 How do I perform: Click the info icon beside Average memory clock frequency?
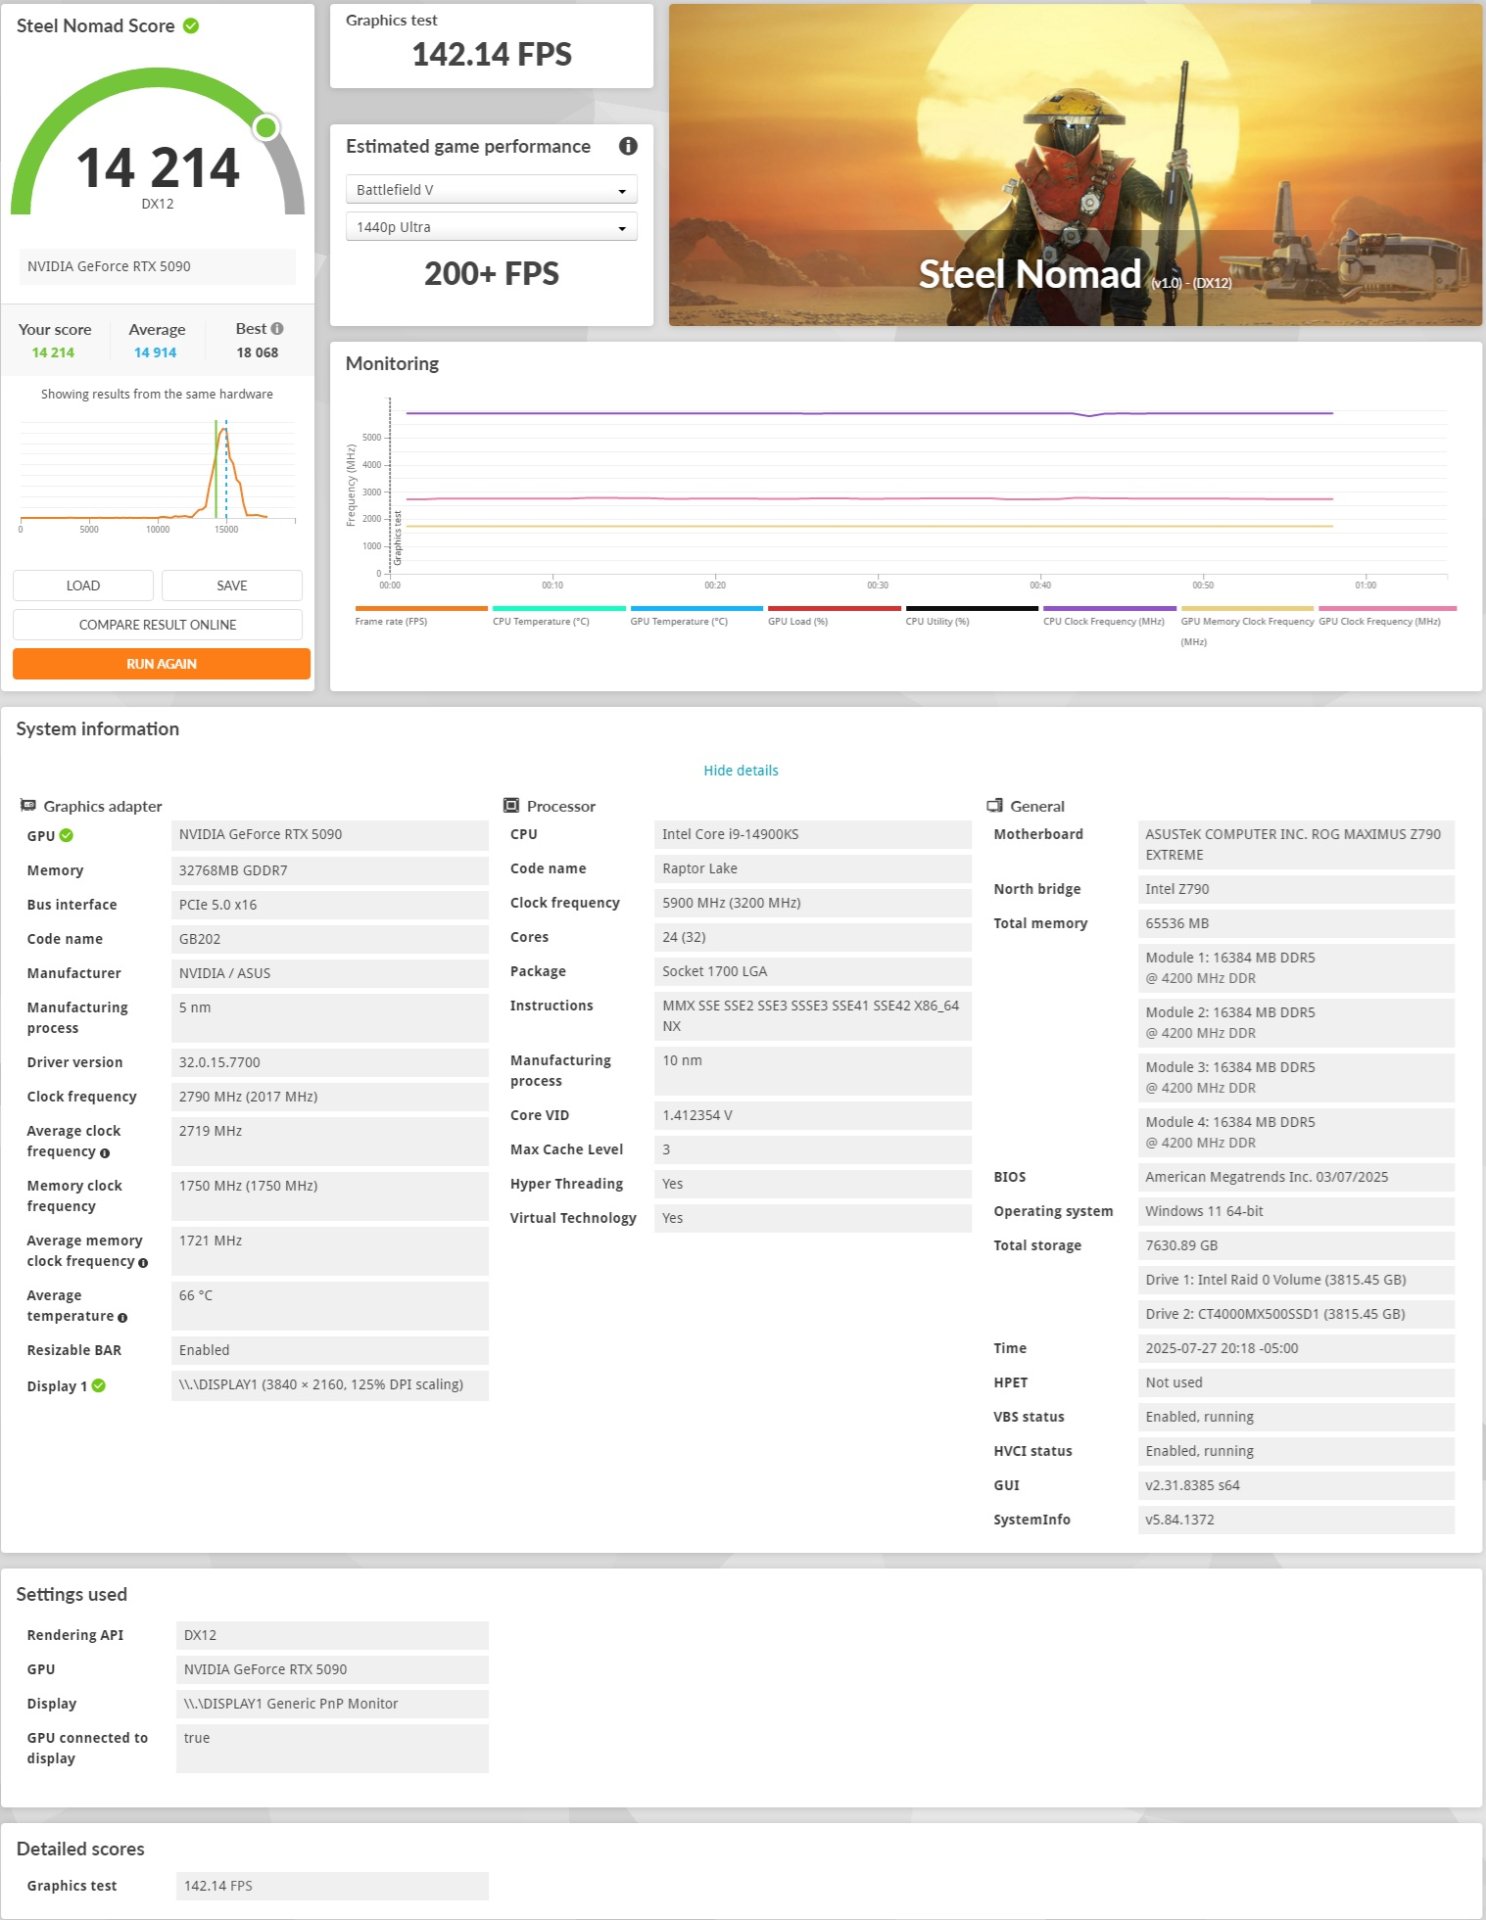tap(143, 1263)
